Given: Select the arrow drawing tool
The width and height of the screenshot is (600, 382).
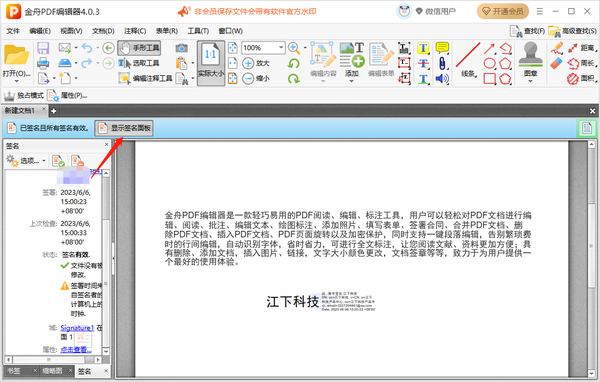Looking at the screenshot, I should (x=489, y=49).
